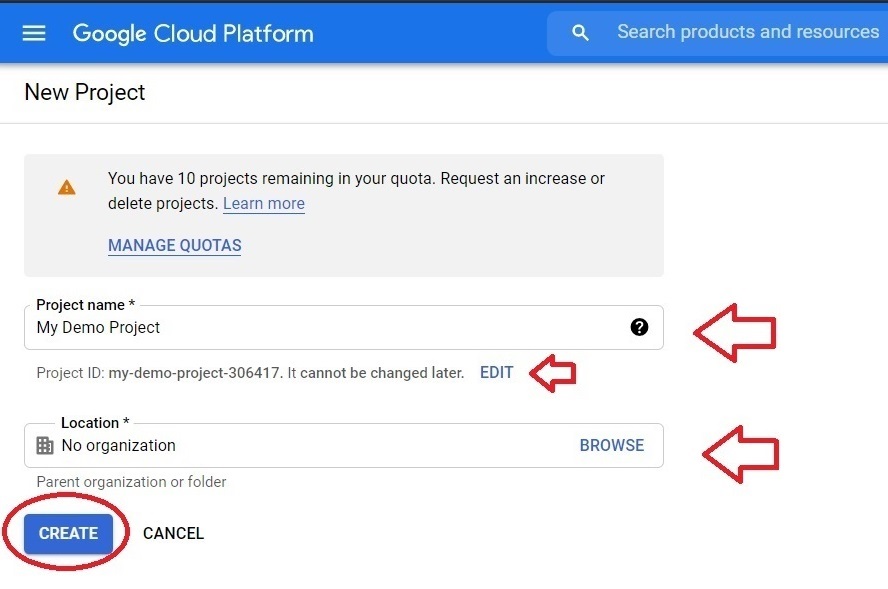Select EDIT to change the Project ID

coord(497,372)
